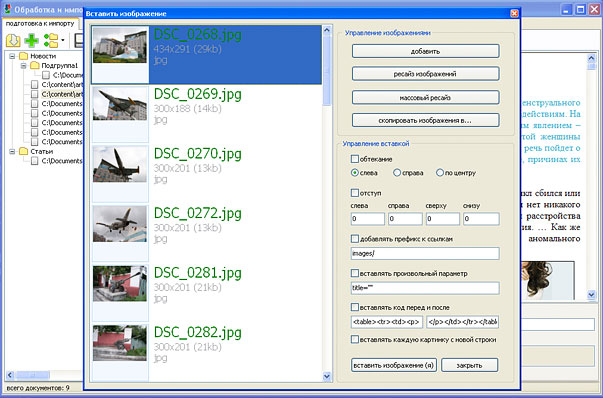Click вставить изображение (я) button
The image size is (603, 398).
click(x=394, y=365)
